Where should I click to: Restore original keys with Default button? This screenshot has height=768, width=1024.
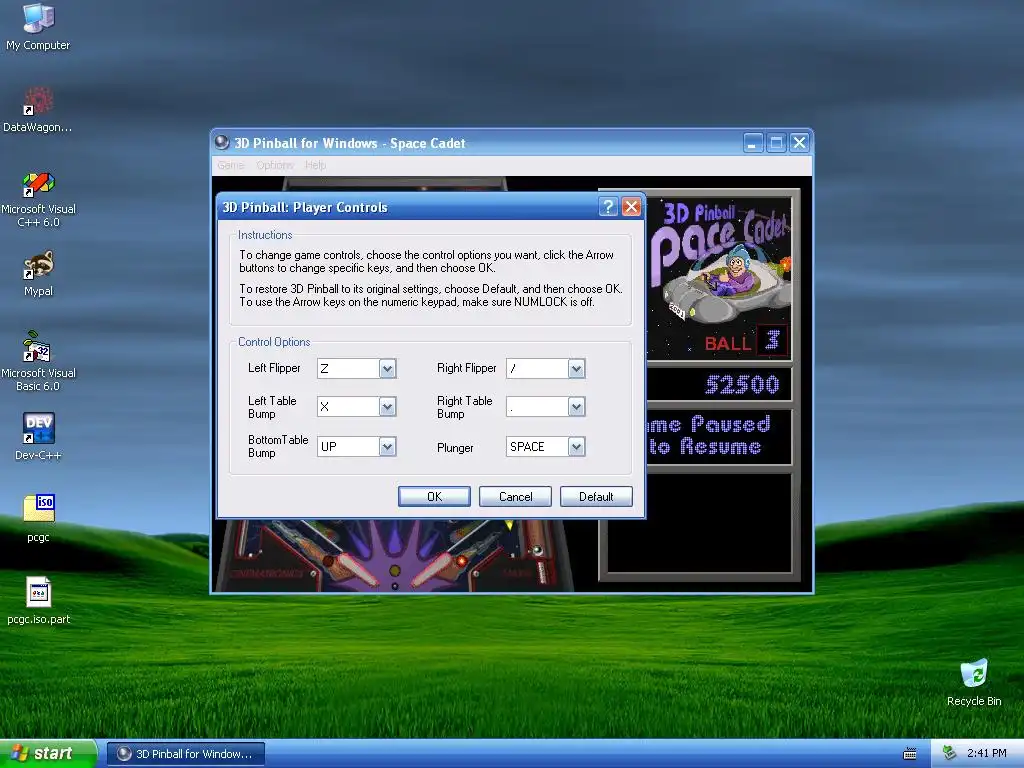tap(596, 496)
